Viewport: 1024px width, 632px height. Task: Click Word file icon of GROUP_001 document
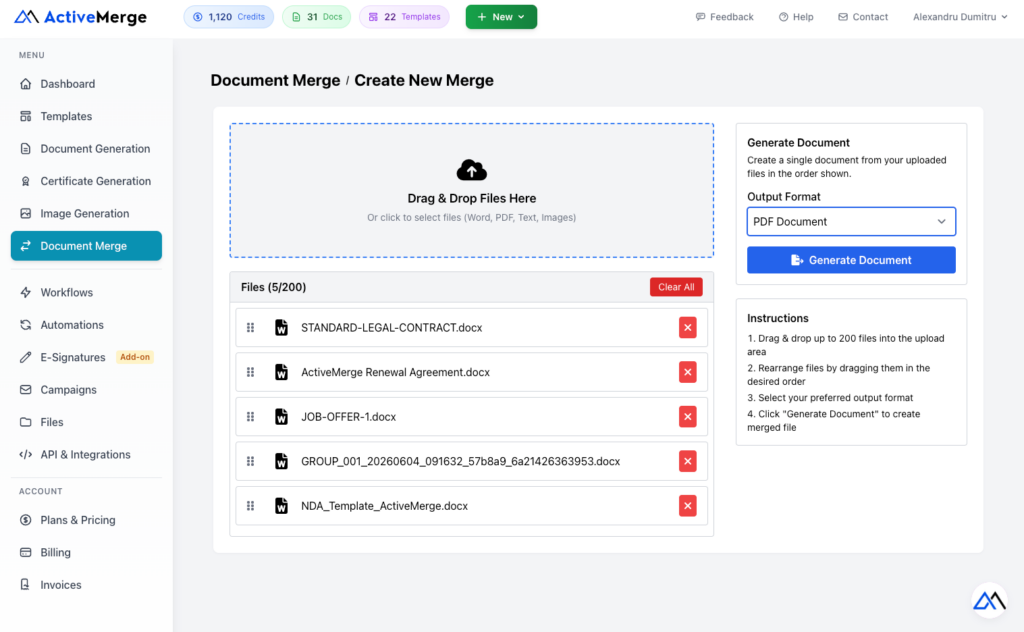(x=281, y=461)
